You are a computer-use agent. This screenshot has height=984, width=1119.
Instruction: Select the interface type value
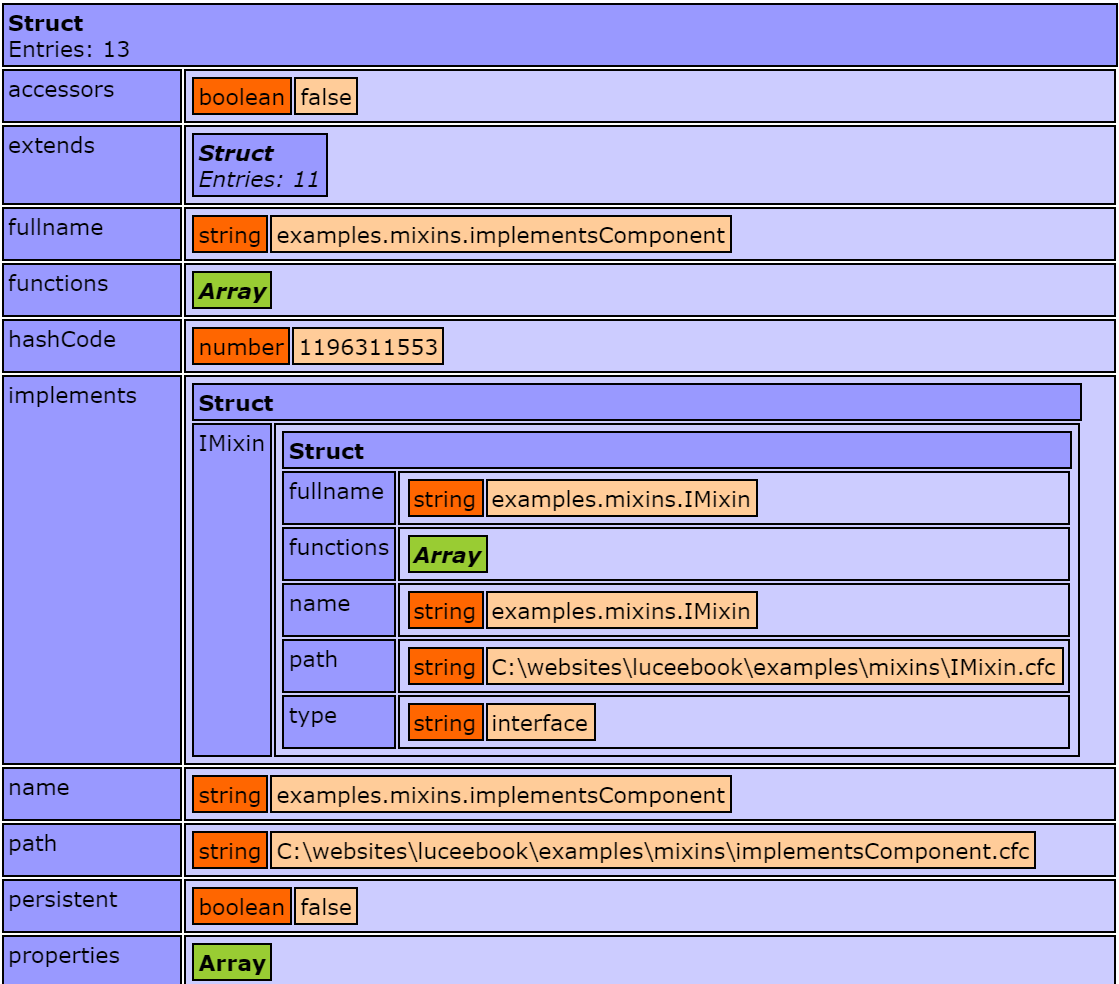click(x=540, y=723)
